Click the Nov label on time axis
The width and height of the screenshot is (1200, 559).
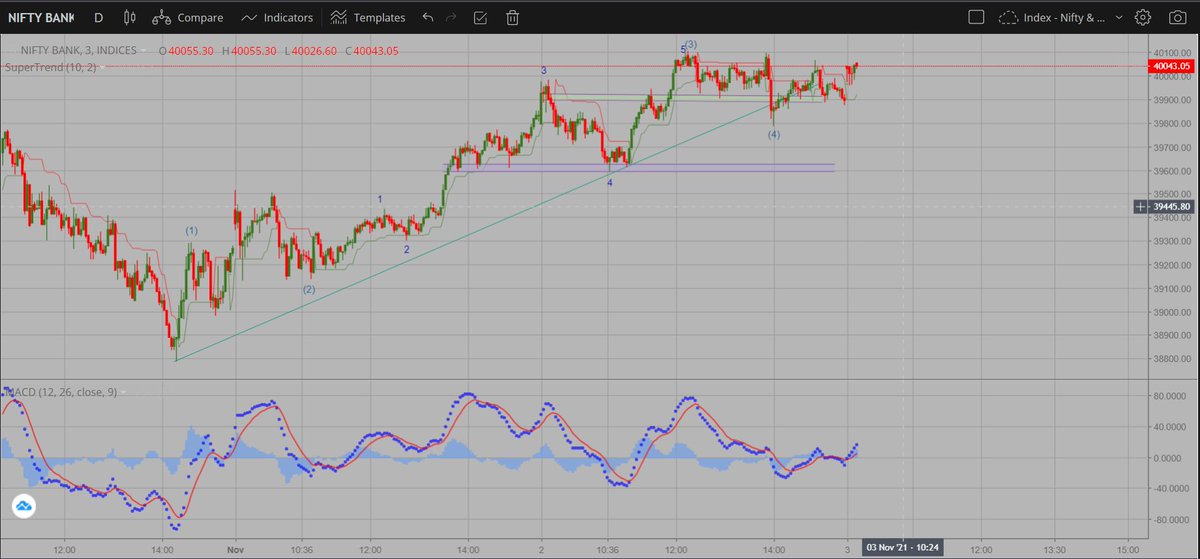pos(236,549)
